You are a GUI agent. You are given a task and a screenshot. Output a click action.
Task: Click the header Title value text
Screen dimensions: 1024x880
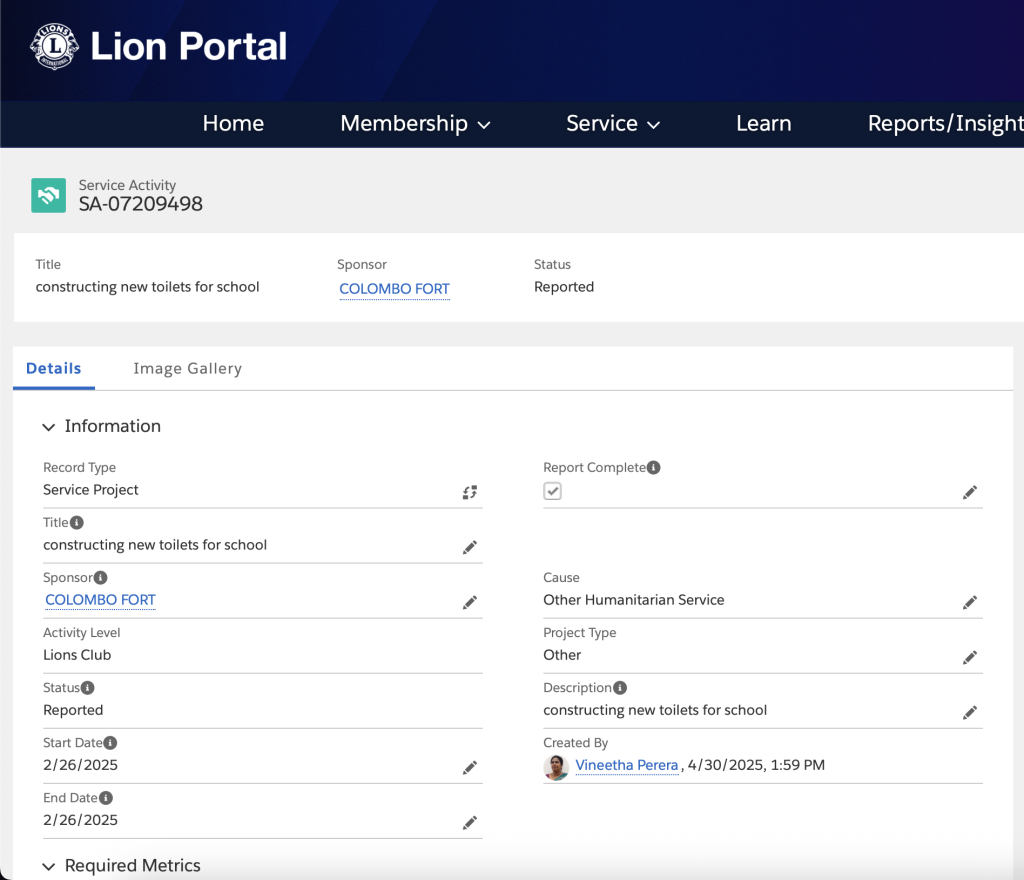click(147, 287)
